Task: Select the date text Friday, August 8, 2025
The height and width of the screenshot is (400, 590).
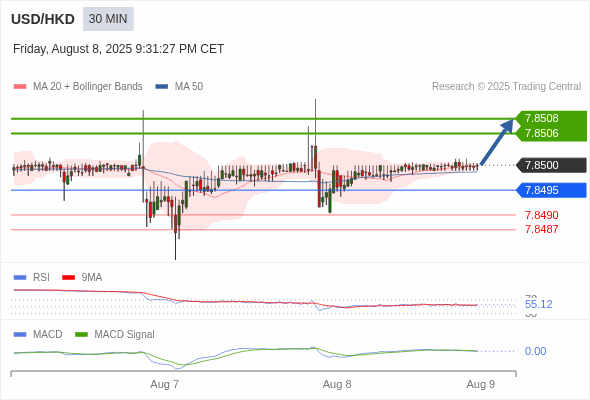Action: click(x=72, y=49)
